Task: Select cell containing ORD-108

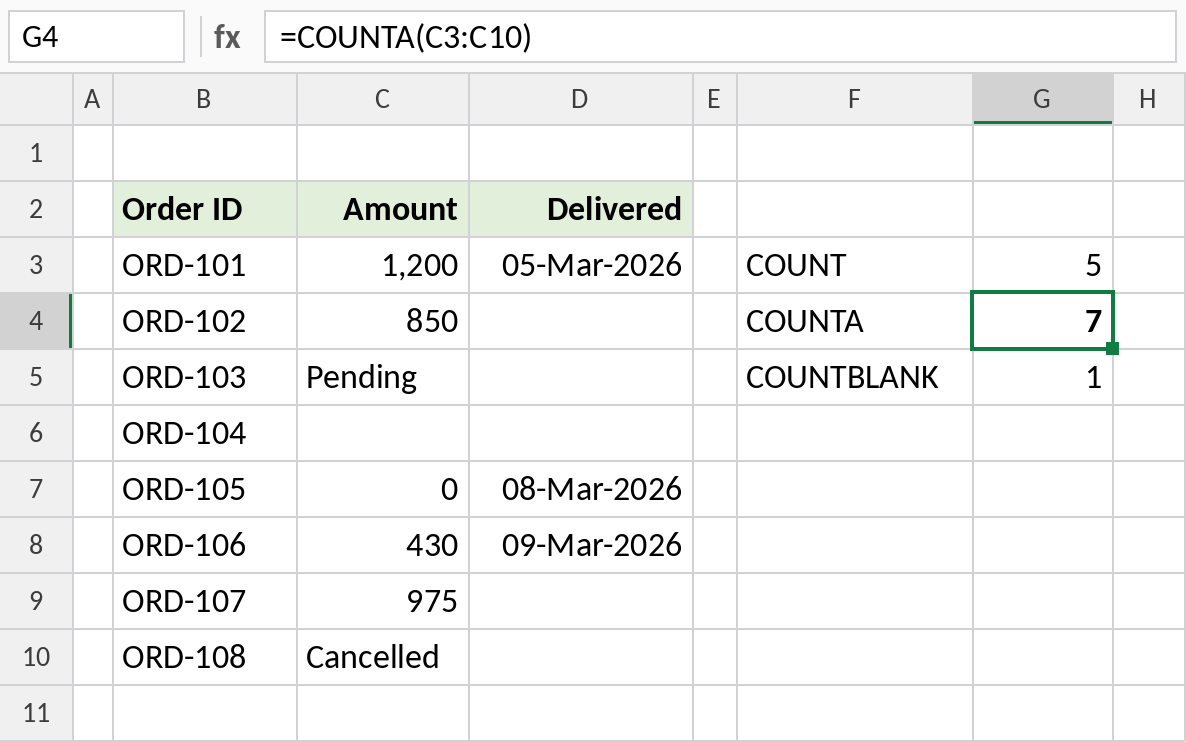Action: (x=204, y=657)
